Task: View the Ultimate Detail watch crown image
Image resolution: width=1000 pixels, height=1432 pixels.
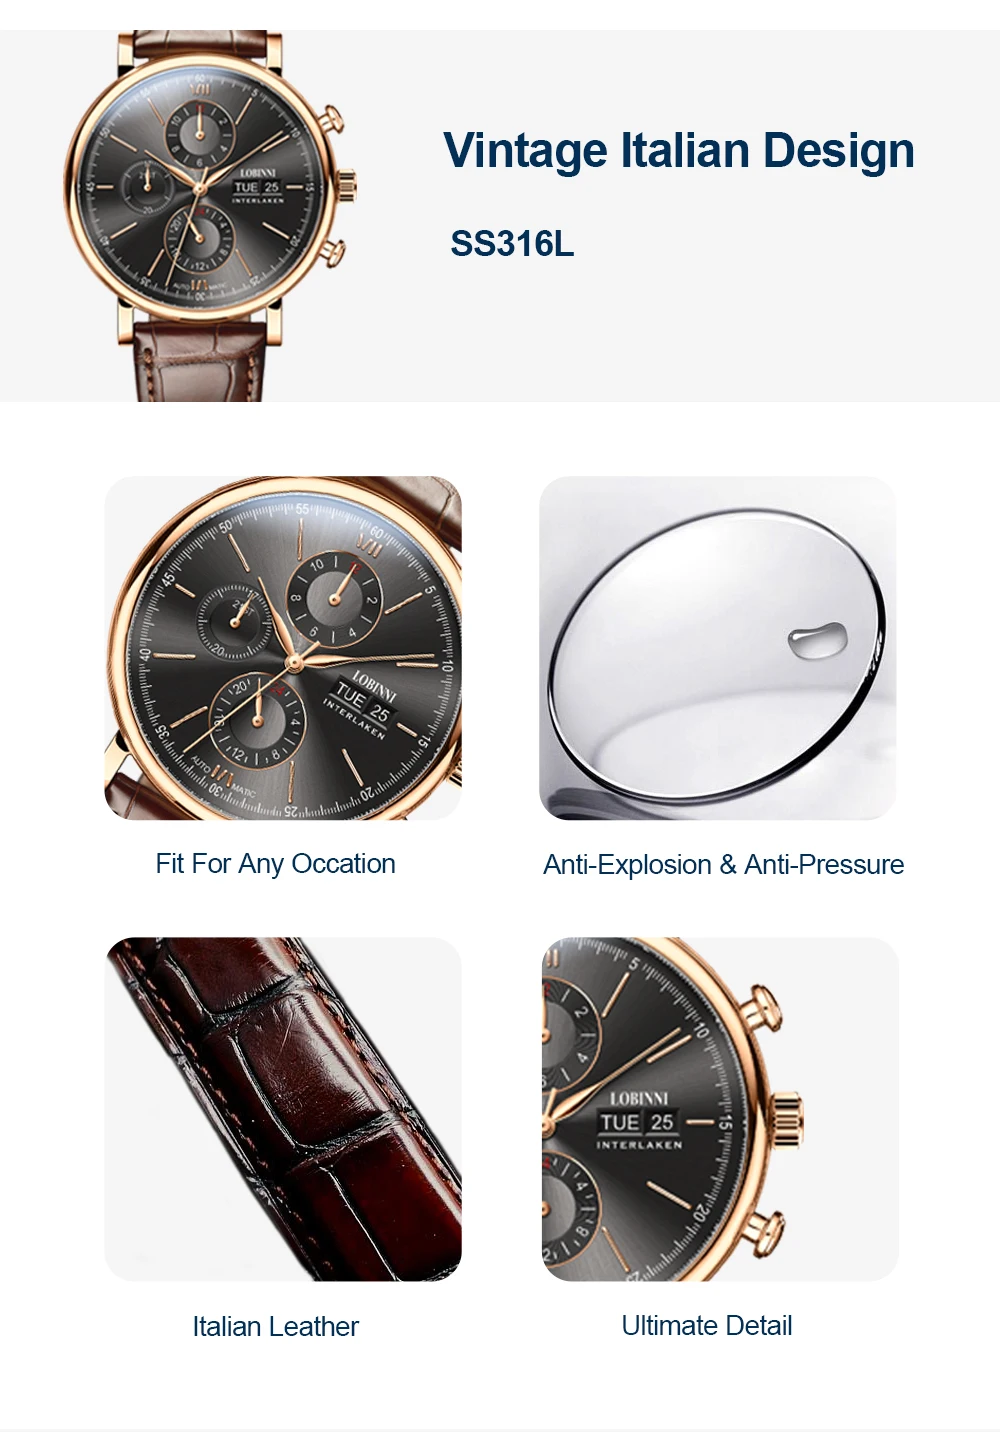Action: pos(720,1109)
